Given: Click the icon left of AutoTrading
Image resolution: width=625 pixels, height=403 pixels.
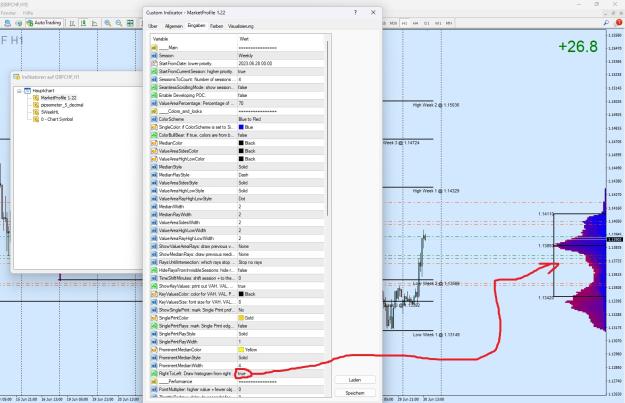Looking at the screenshot, I should pyautogui.click(x=18, y=23).
